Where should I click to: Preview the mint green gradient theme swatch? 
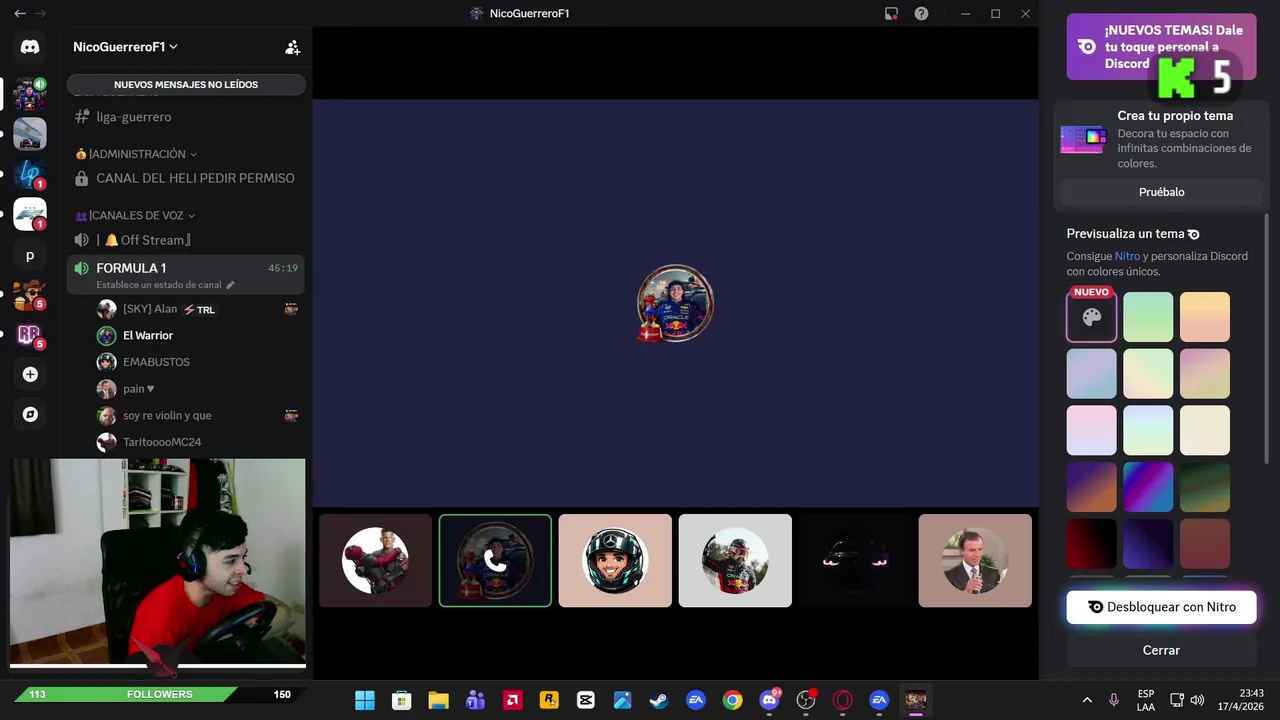click(1148, 317)
